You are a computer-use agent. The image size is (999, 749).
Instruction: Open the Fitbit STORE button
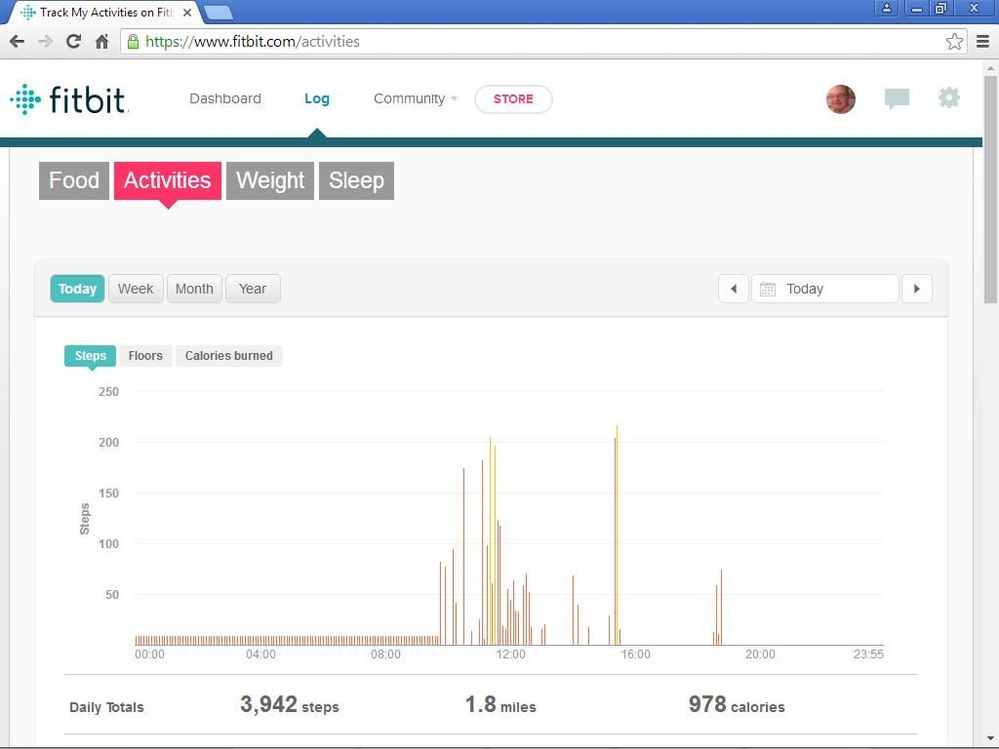pos(514,99)
